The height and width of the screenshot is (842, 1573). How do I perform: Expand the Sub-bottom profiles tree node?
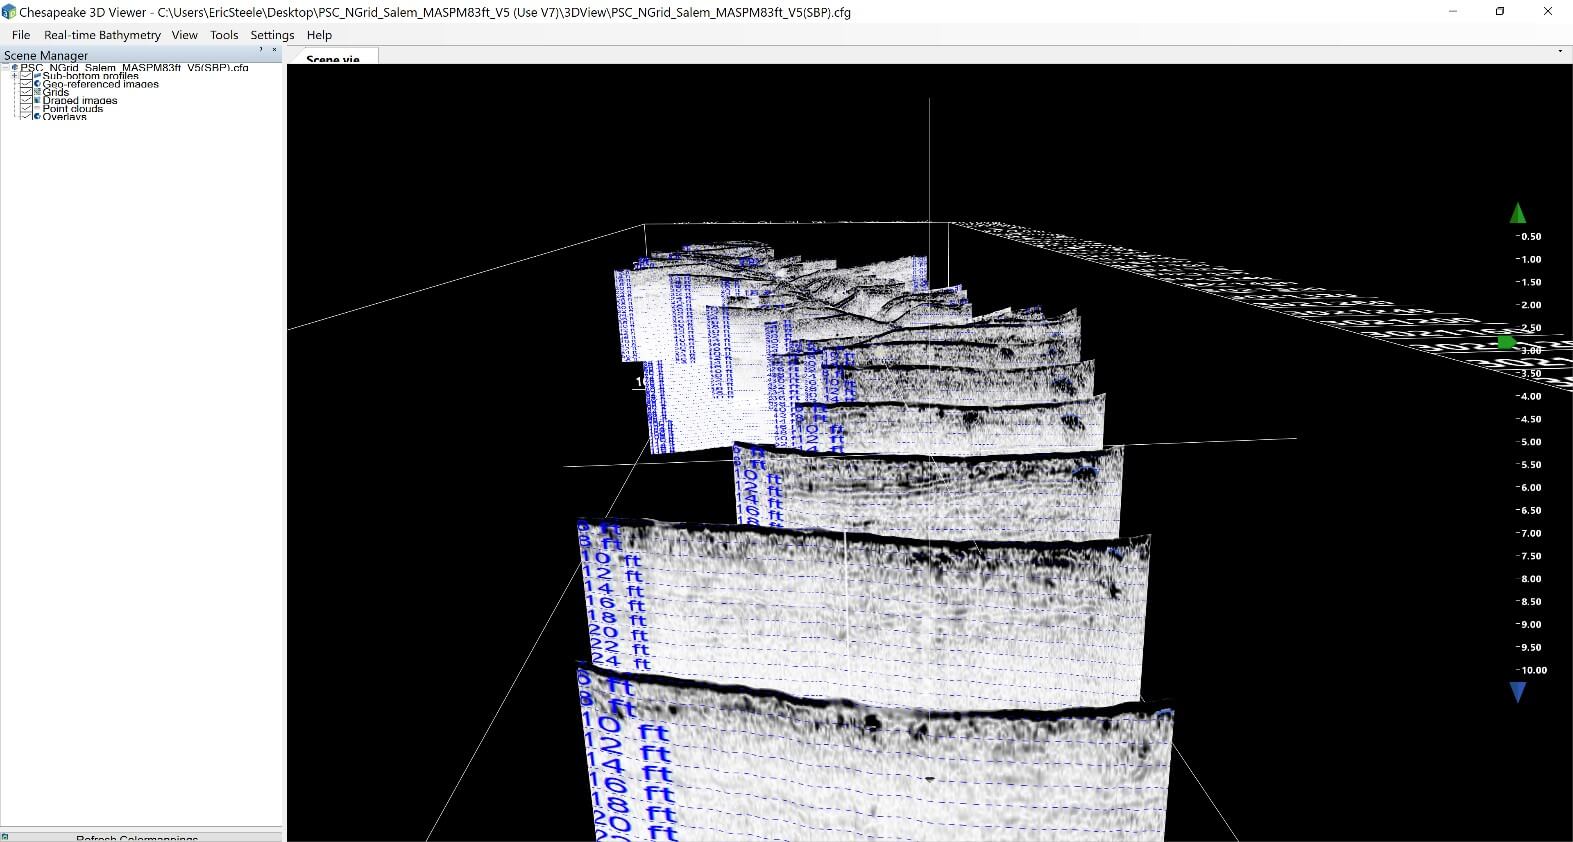pyautogui.click(x=14, y=76)
